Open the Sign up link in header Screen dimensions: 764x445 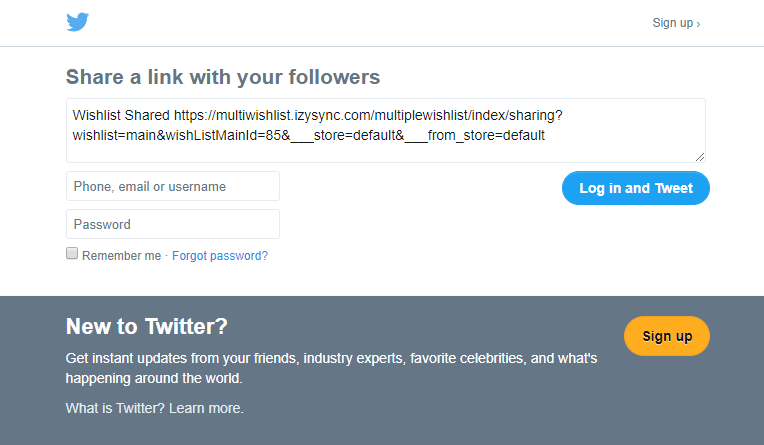pyautogui.click(x=672, y=23)
